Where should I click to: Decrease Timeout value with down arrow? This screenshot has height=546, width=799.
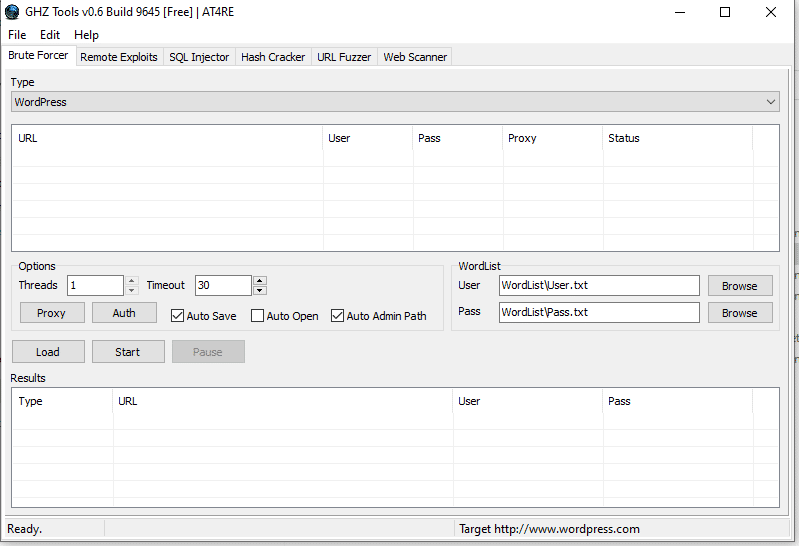(x=260, y=290)
